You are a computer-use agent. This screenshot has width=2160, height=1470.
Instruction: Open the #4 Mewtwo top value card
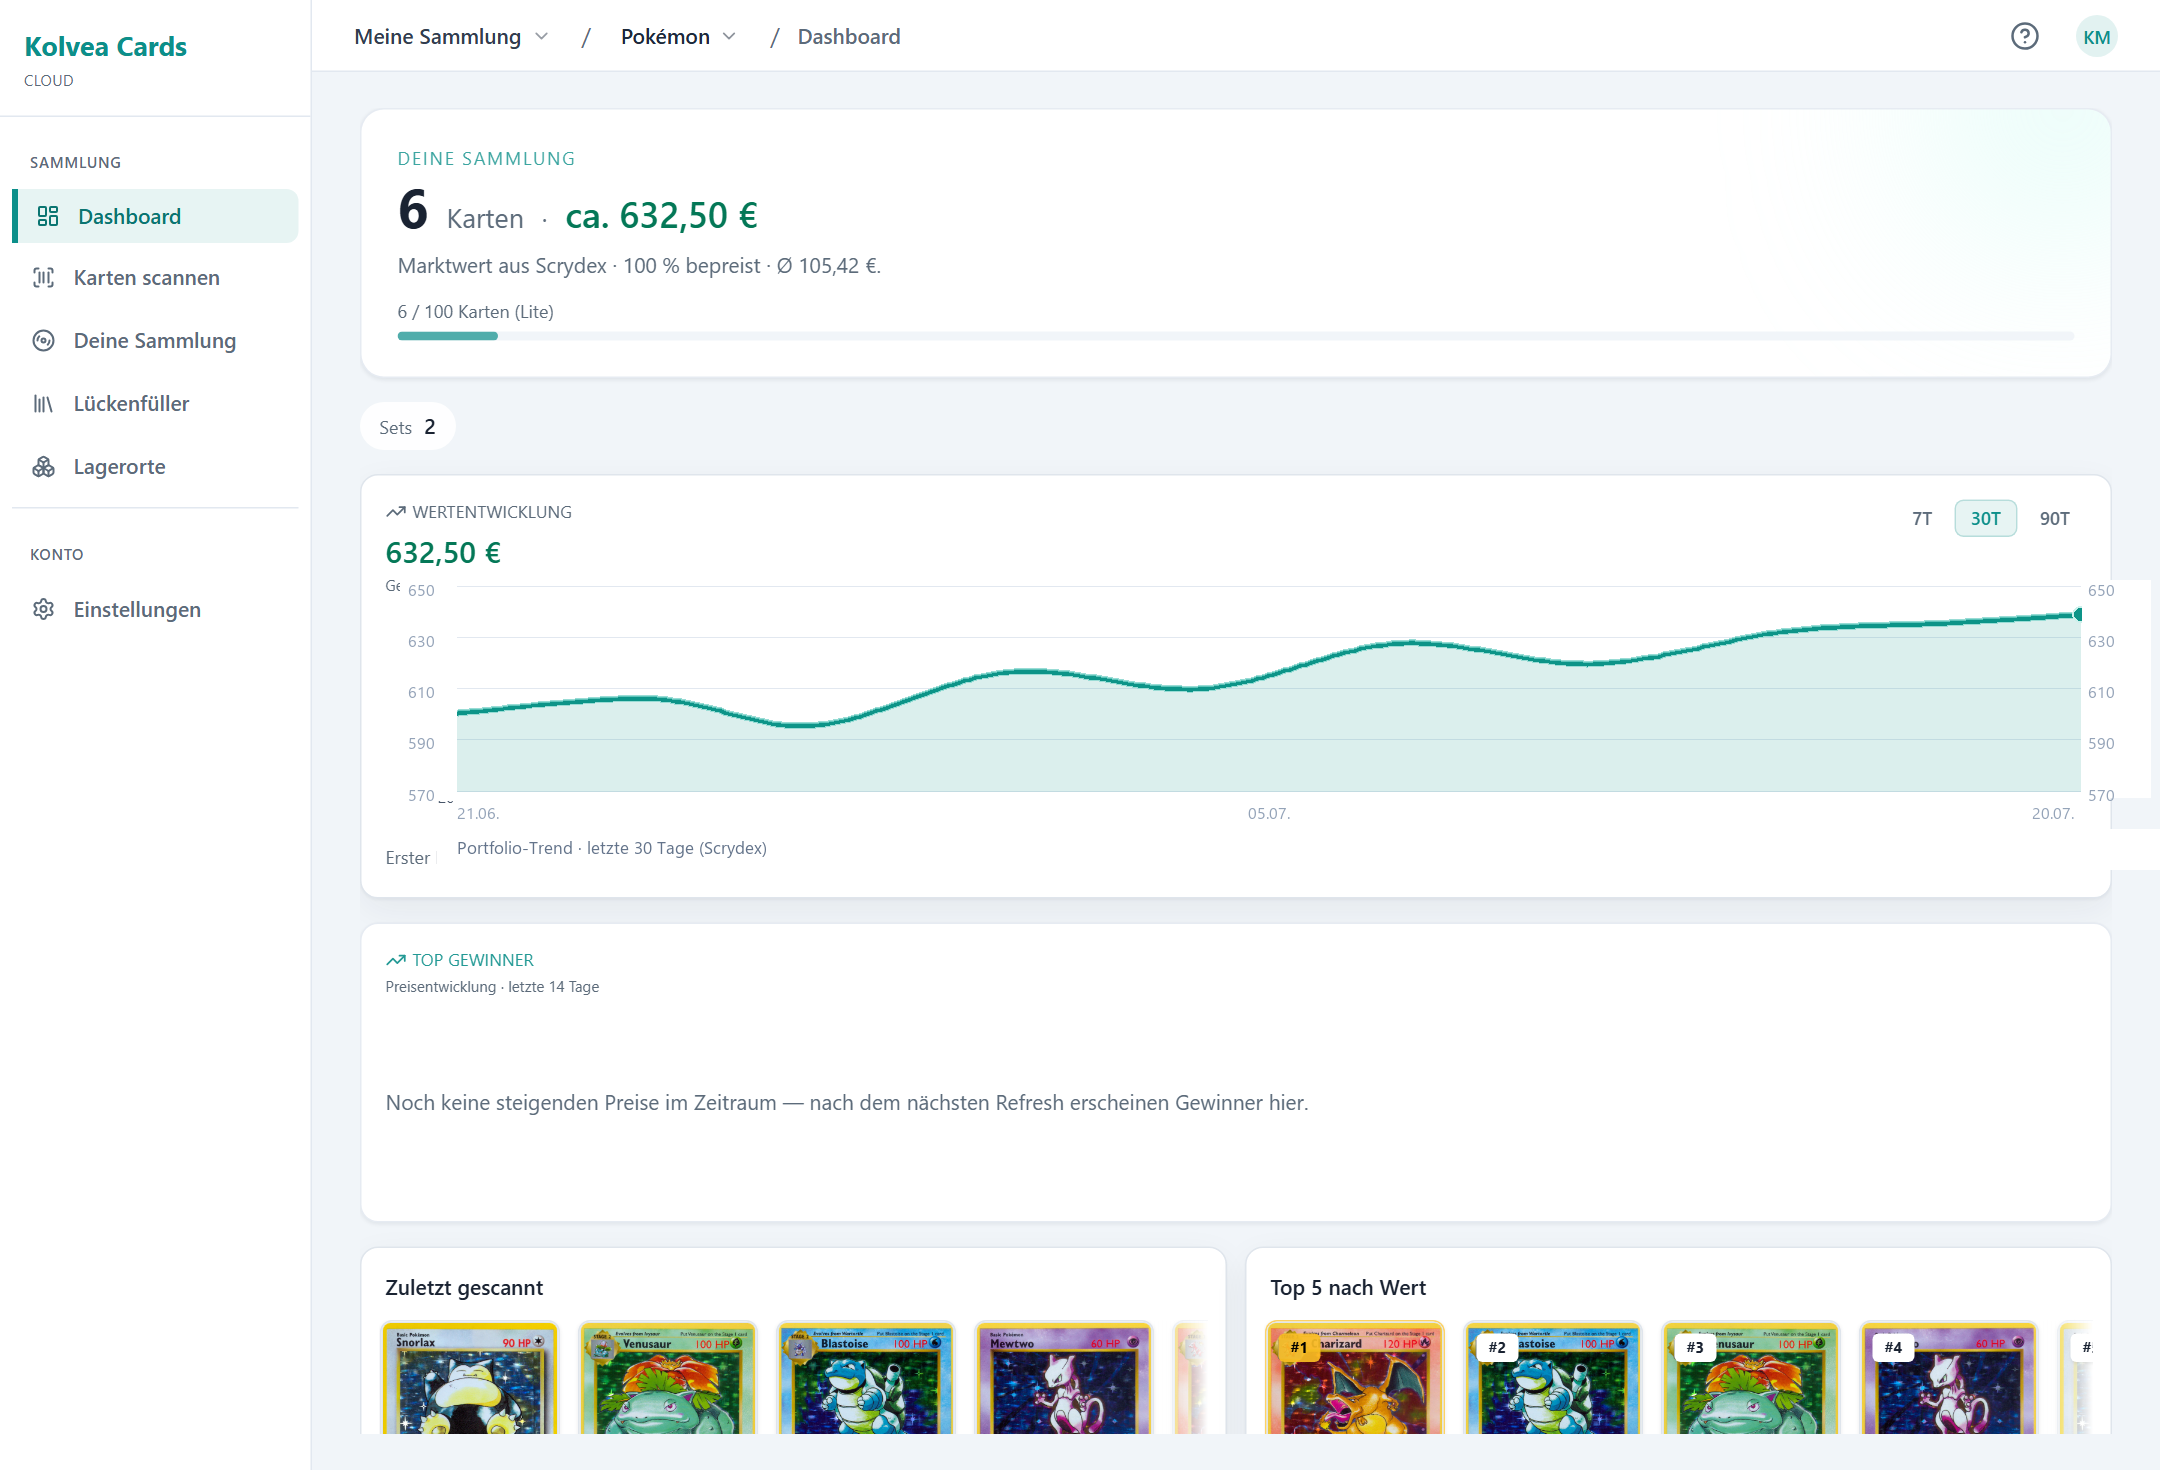(x=1949, y=1379)
